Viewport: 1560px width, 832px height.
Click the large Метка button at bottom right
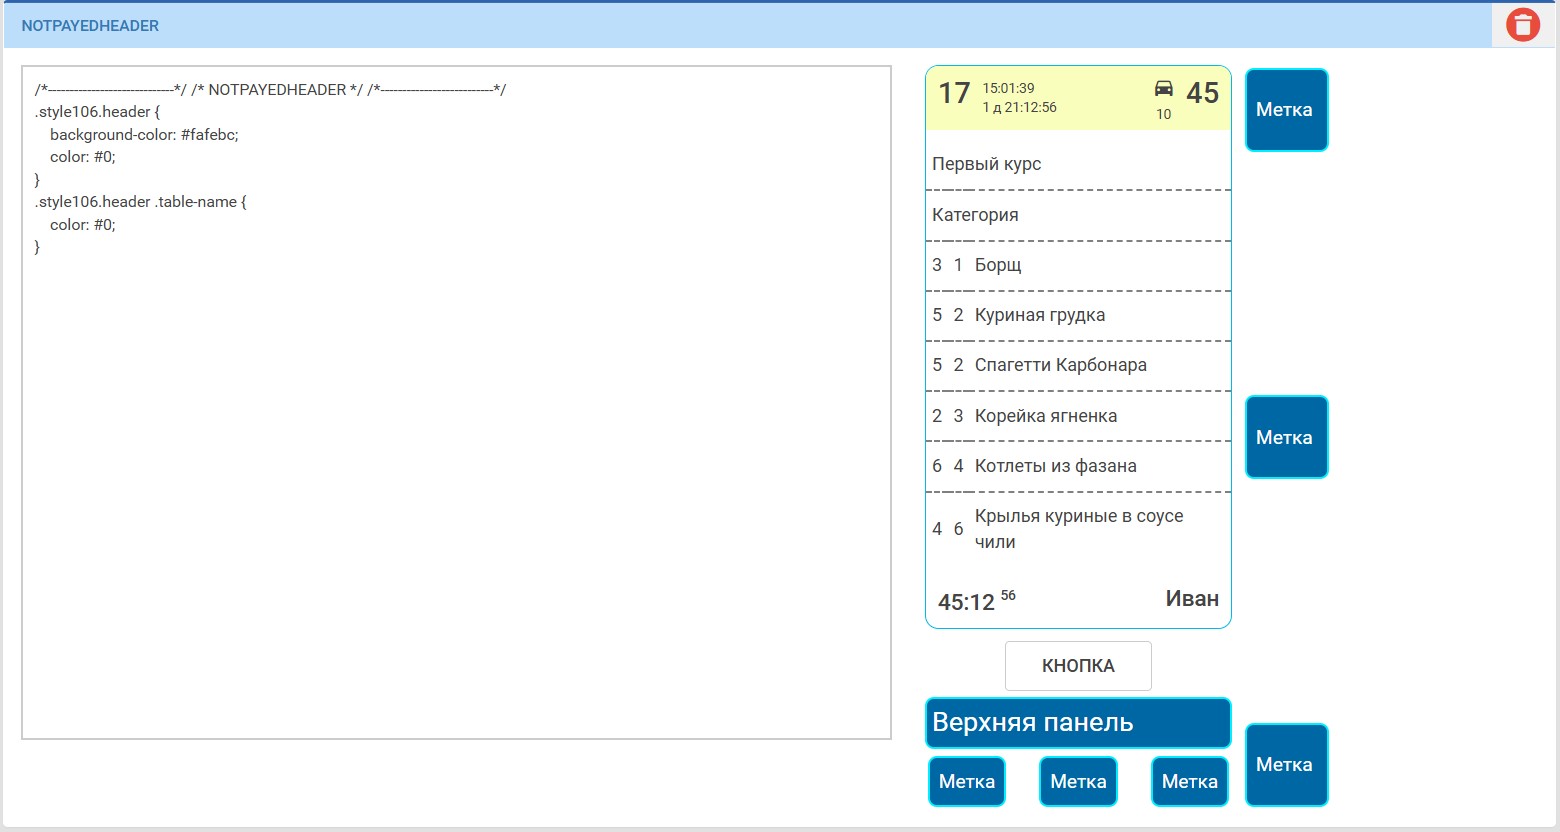point(1286,765)
